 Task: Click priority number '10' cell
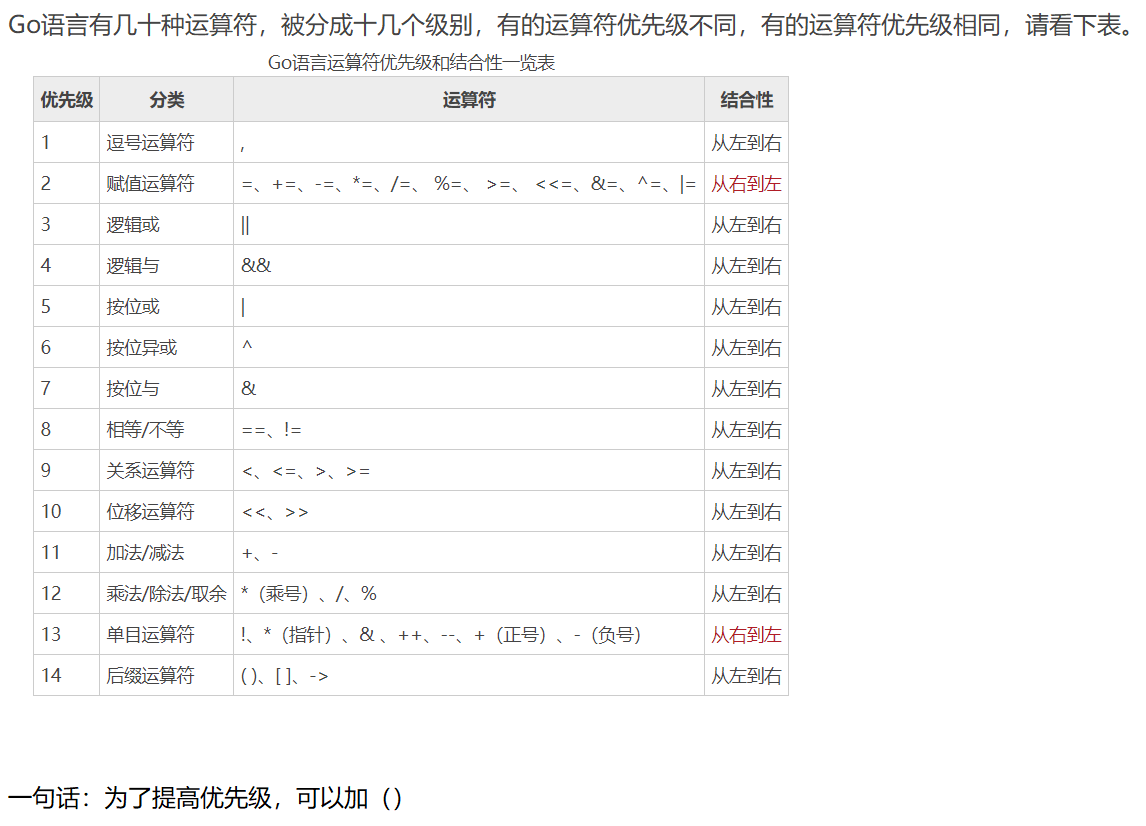point(67,511)
